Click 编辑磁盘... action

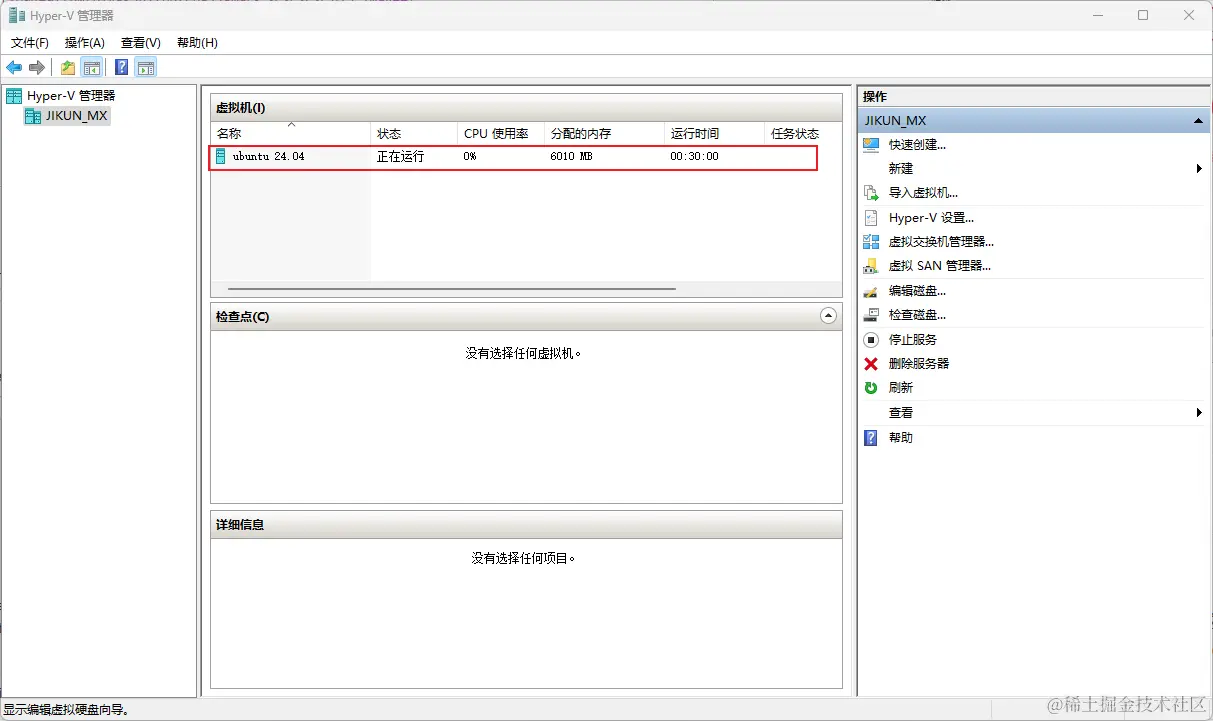click(x=917, y=291)
